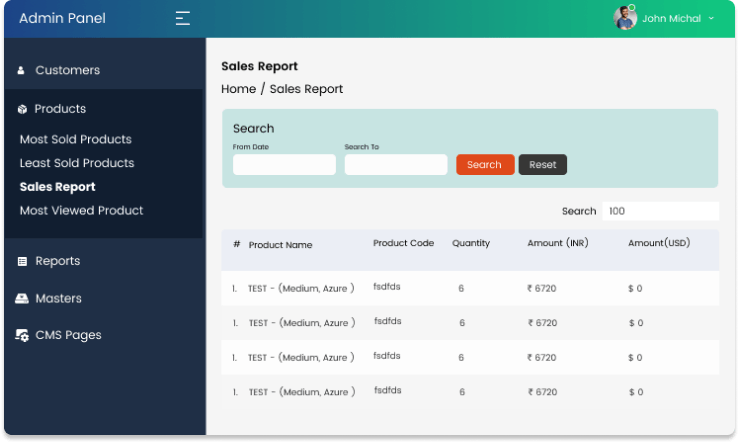Click the Products box icon
739x443 pixels.
(x=22, y=109)
